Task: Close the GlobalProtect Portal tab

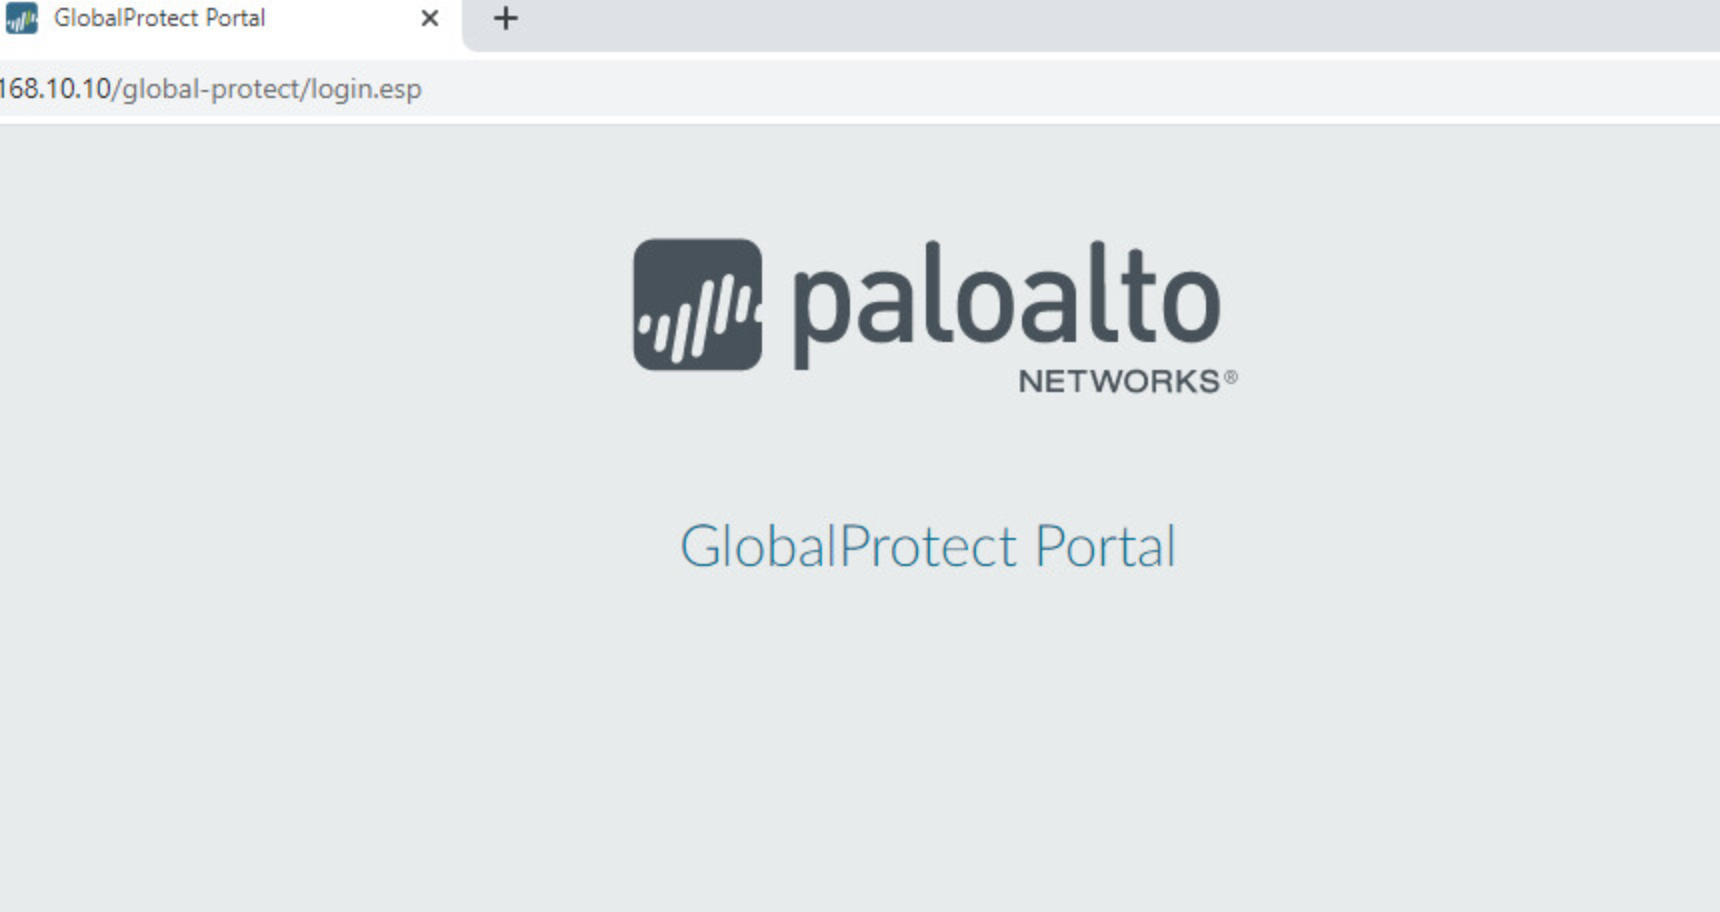Action: coord(430,18)
